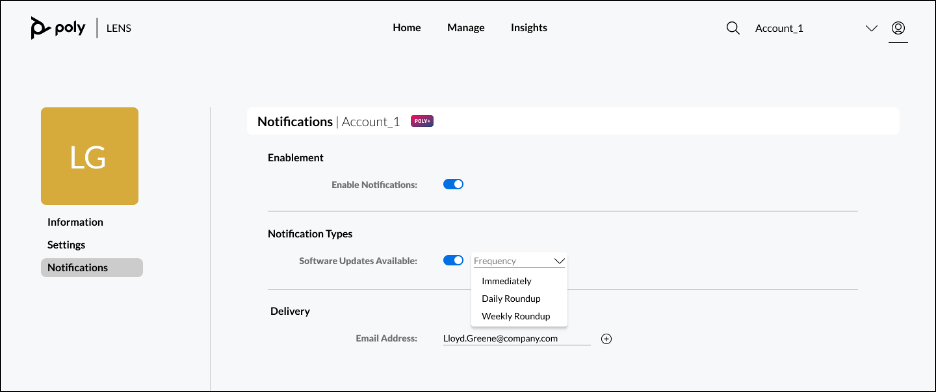Image resolution: width=936 pixels, height=392 pixels.
Task: Select Notifications in the sidebar
Action: (x=92, y=267)
